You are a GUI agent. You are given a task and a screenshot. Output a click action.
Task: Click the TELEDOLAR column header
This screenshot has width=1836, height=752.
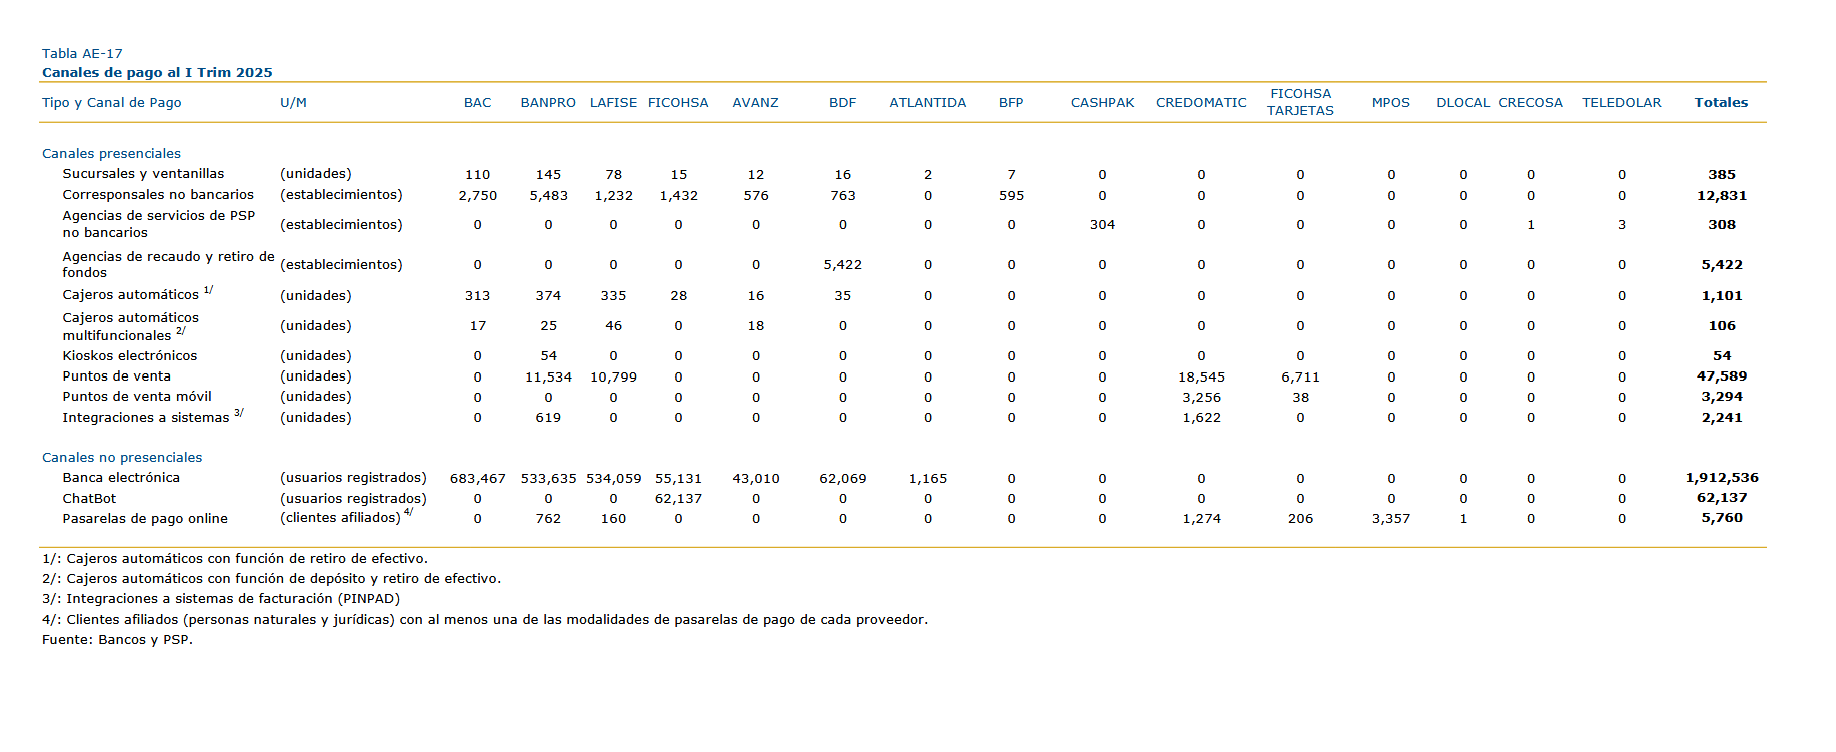1622,103
